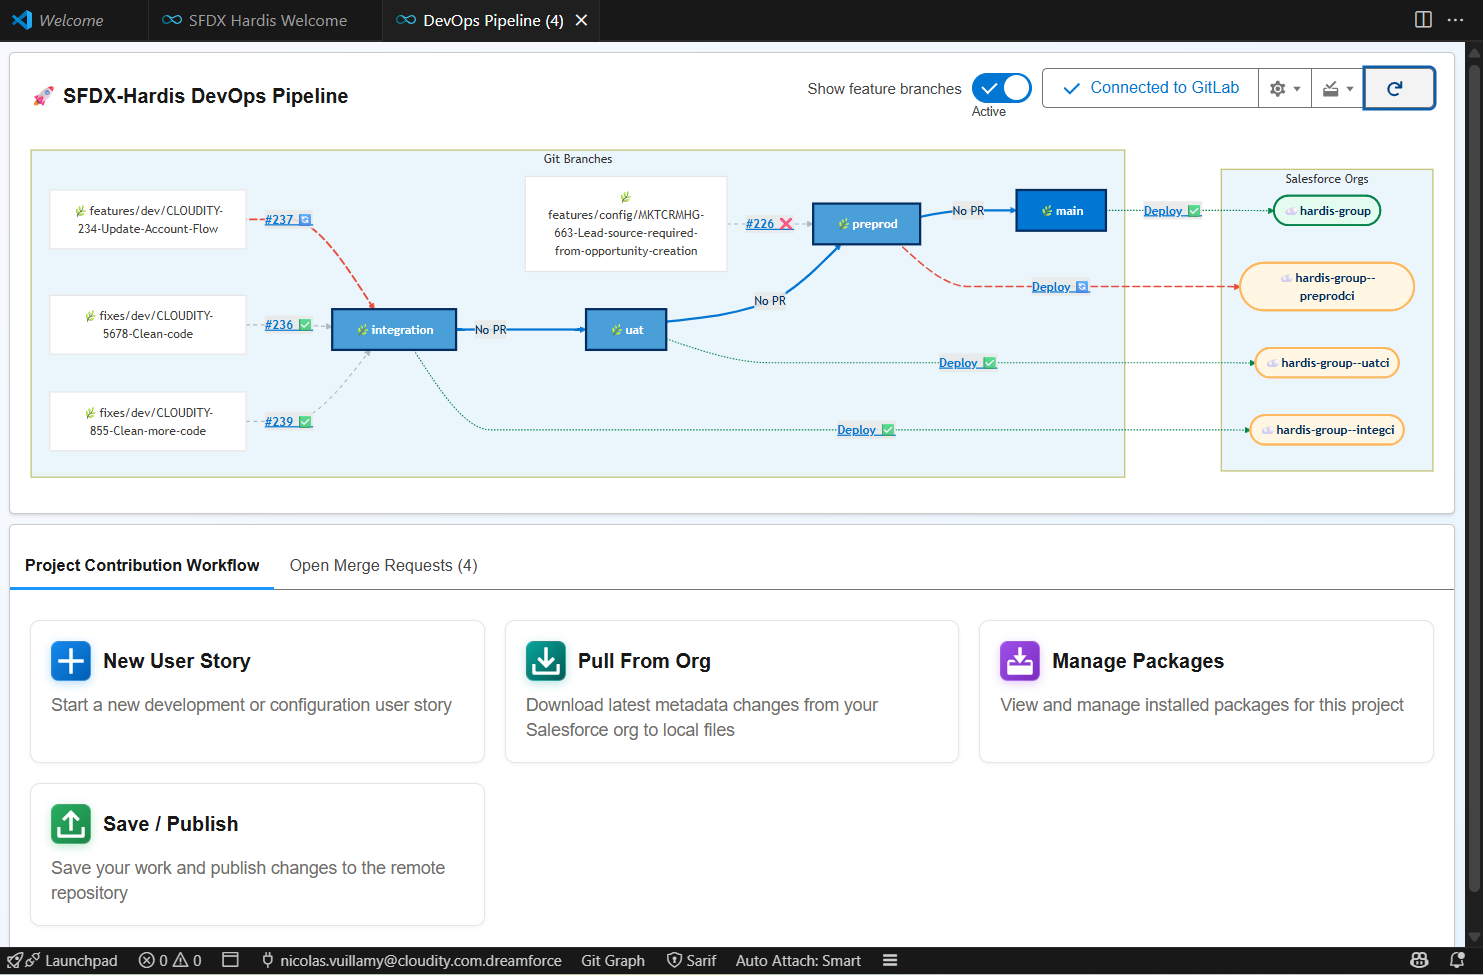Image resolution: width=1483 pixels, height=975 pixels.
Task: Click the Save / Publish upload icon
Action: point(71,824)
